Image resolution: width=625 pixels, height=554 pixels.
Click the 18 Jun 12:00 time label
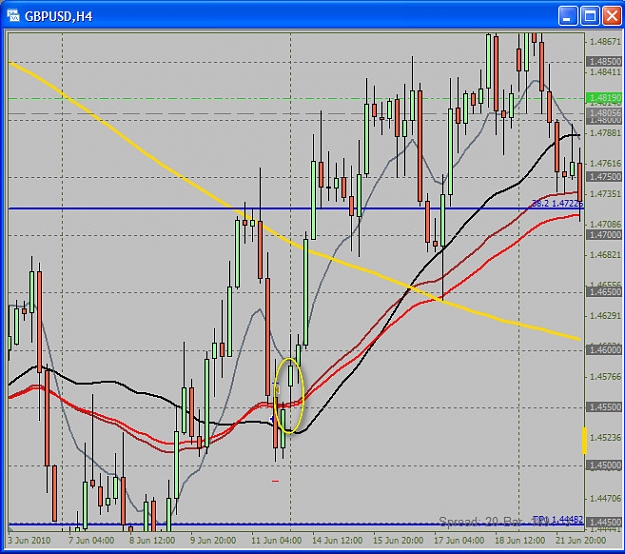[x=520, y=540]
